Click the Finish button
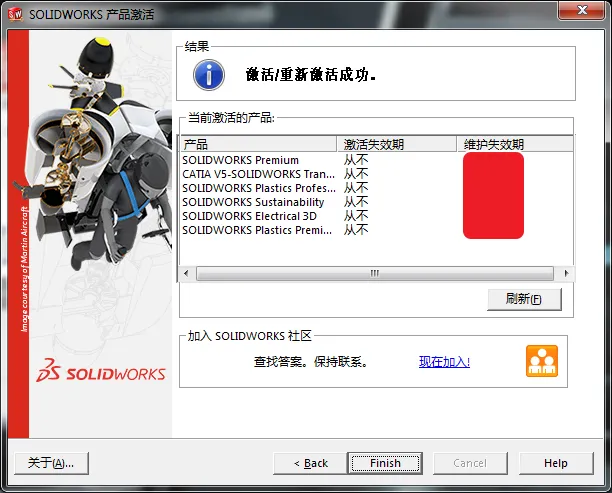612x493 pixels. [x=385, y=463]
